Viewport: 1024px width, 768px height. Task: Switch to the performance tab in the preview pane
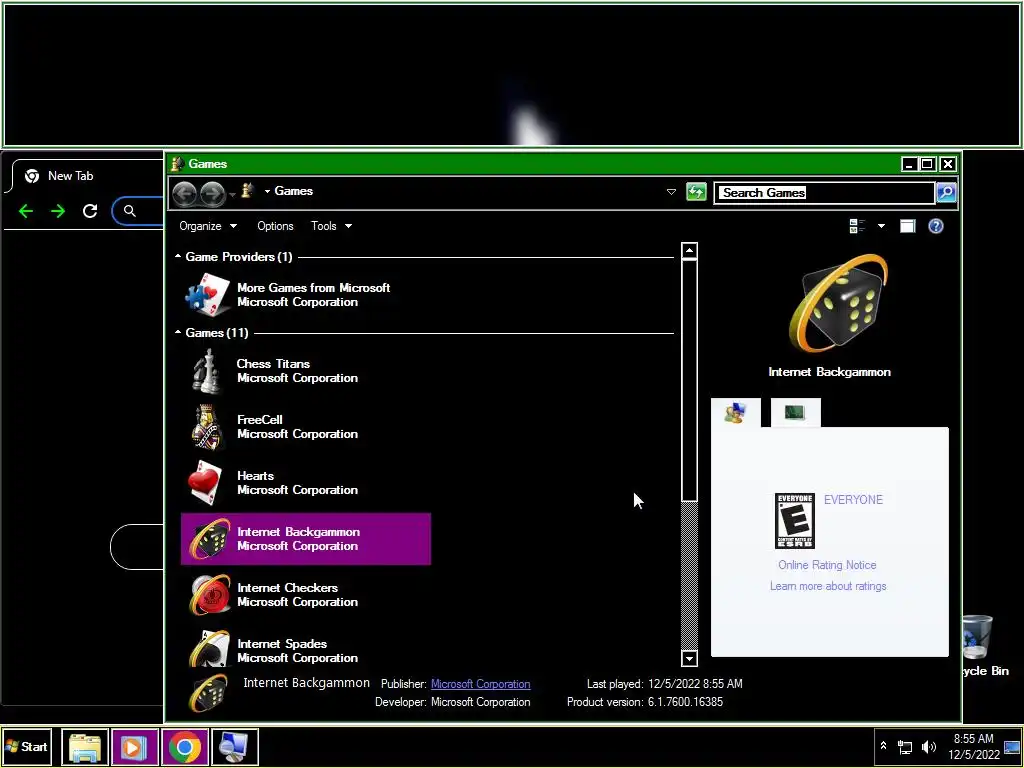pyautogui.click(x=795, y=412)
